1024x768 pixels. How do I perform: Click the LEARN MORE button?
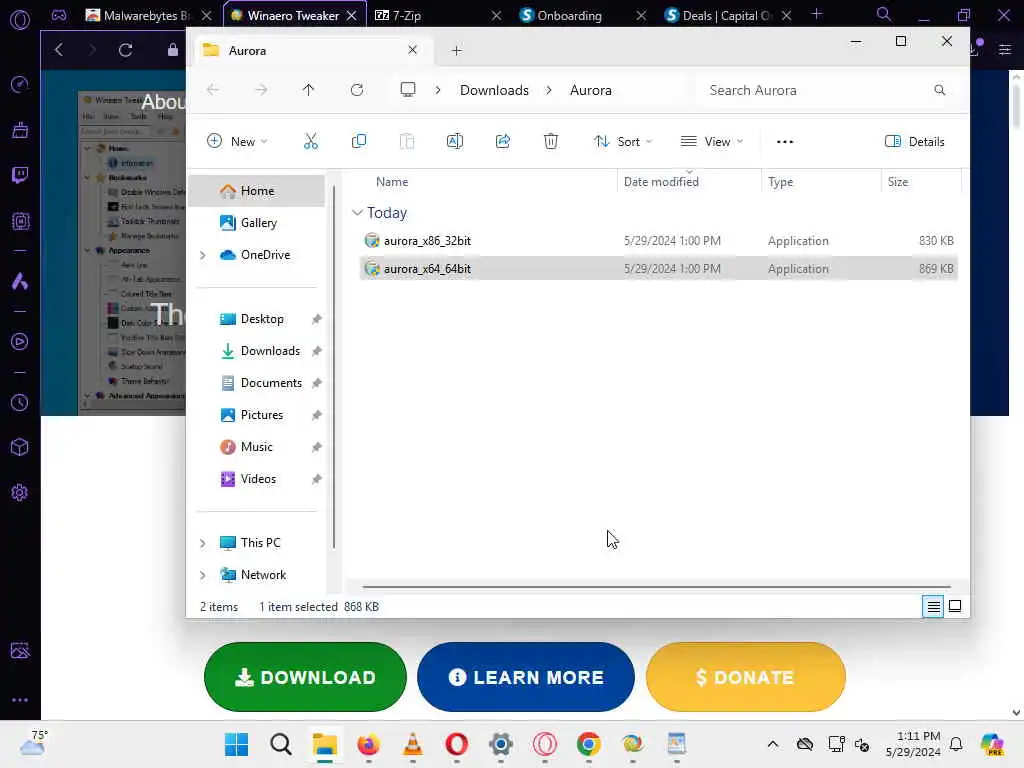(526, 677)
